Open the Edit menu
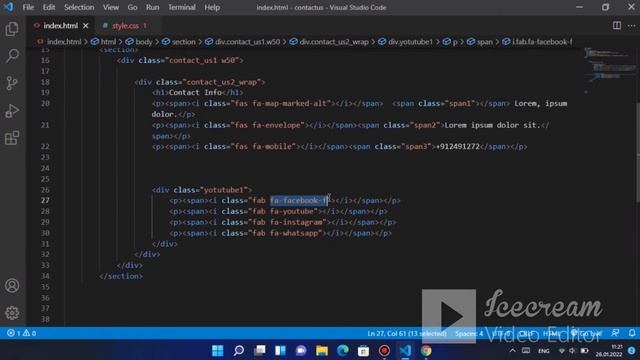 (49, 7)
